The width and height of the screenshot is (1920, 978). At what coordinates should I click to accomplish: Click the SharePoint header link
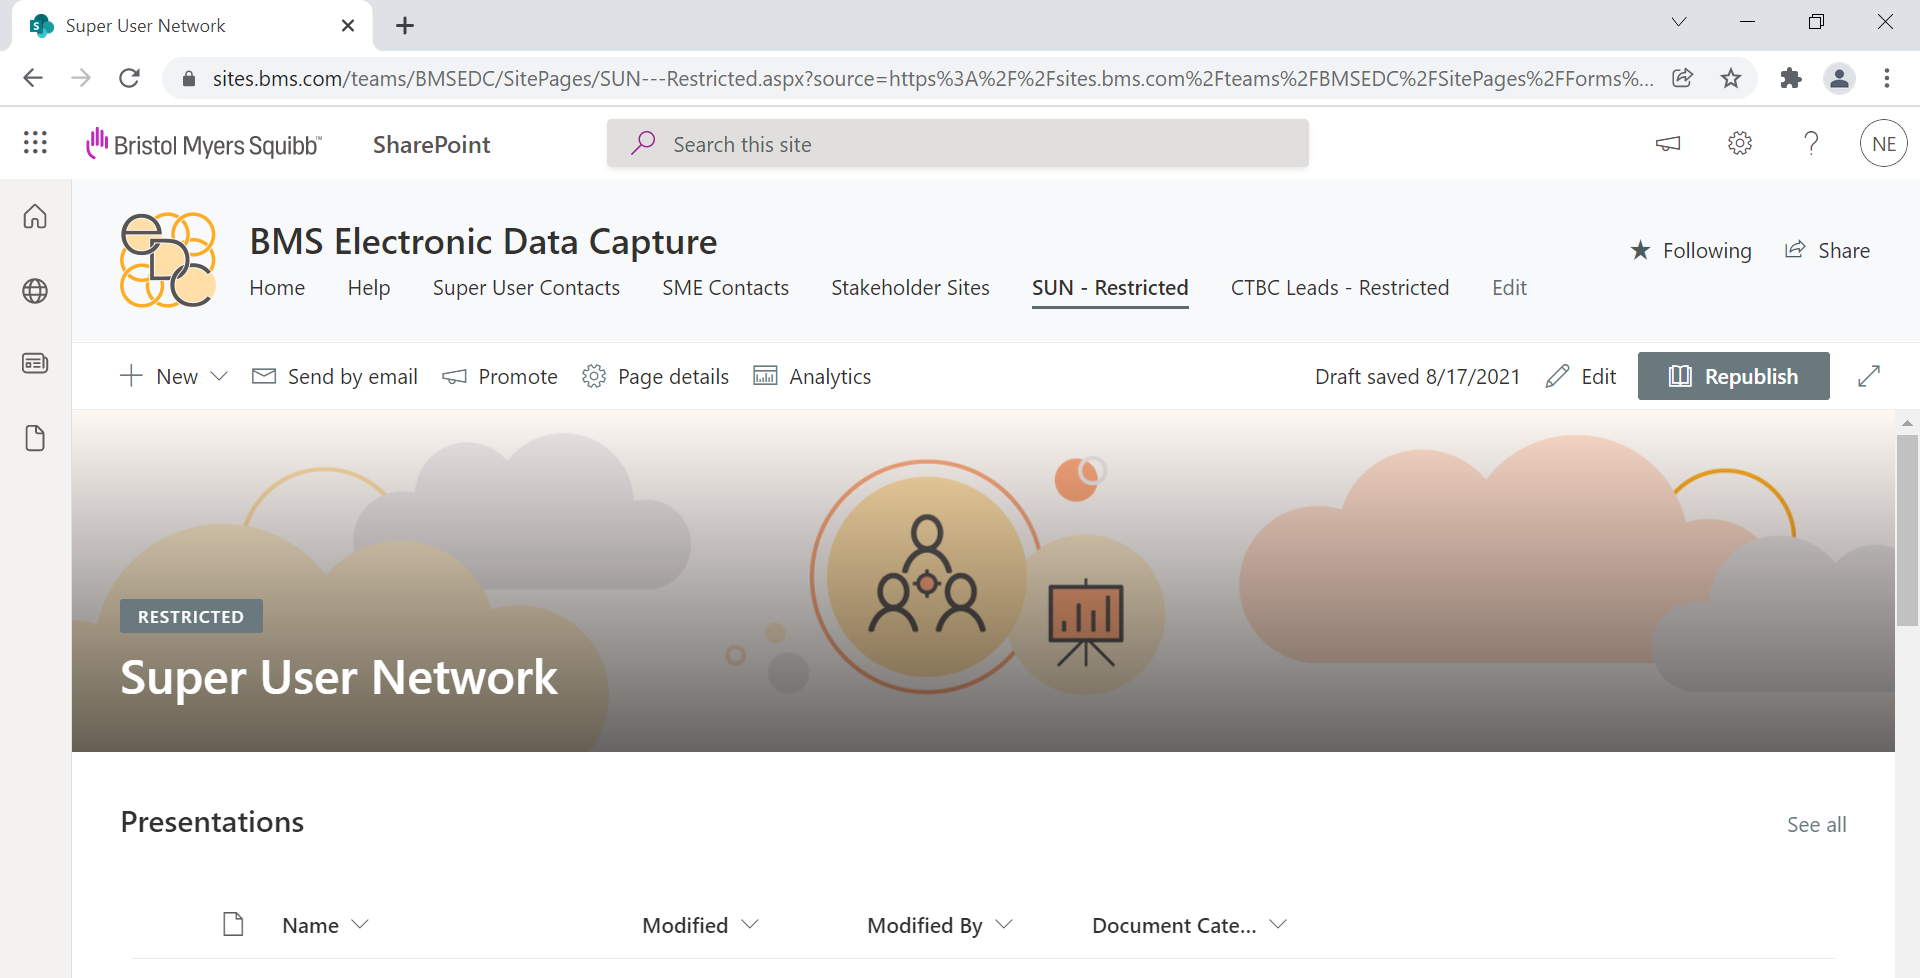click(x=431, y=144)
